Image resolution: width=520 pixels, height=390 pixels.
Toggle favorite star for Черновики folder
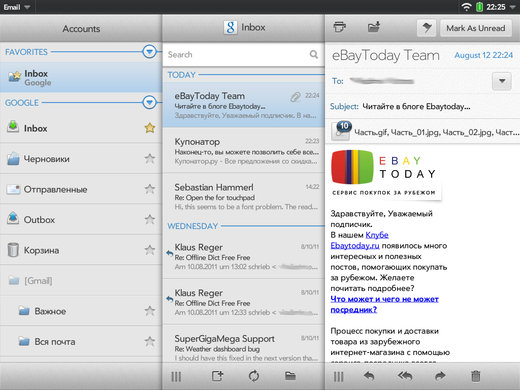coord(150,159)
